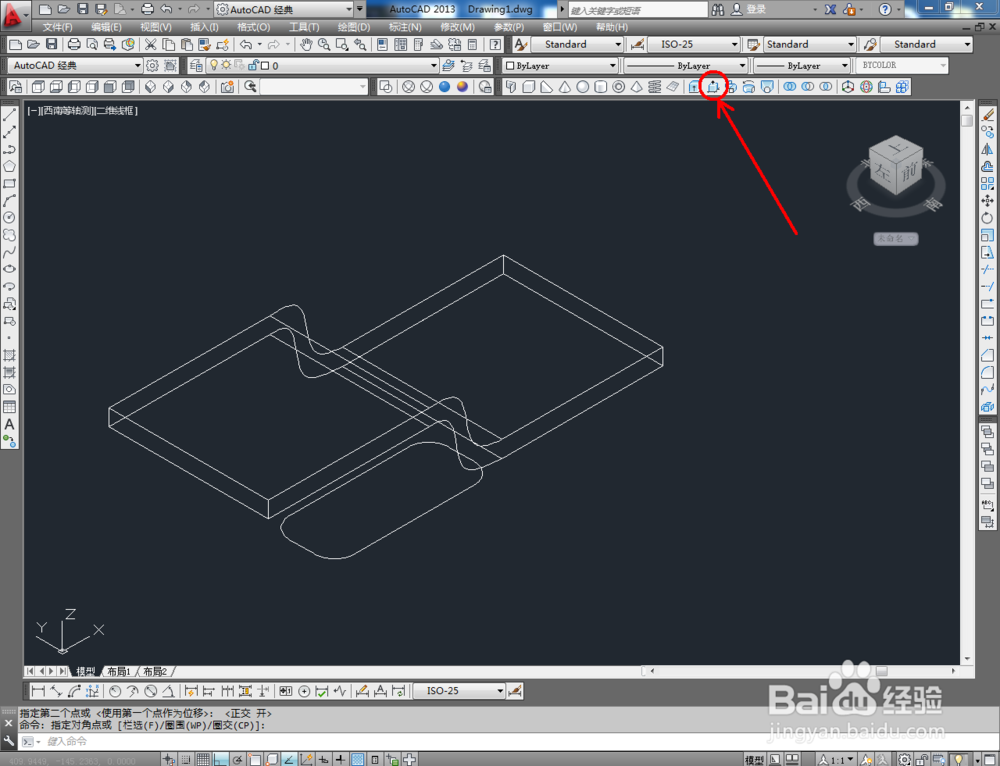Open the 文件(F) menu
1000x766 pixels.
coord(57,27)
